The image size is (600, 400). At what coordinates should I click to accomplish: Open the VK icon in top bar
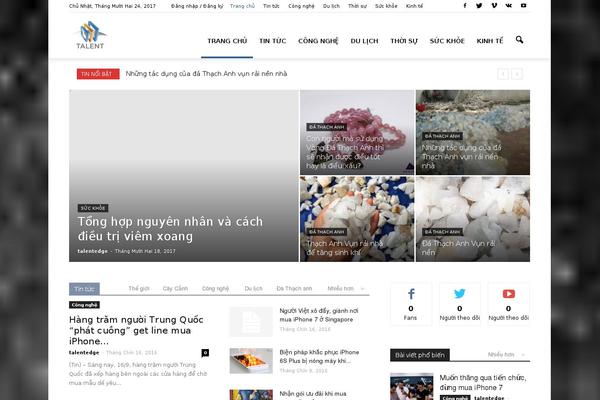pyautogui.click(x=509, y=6)
